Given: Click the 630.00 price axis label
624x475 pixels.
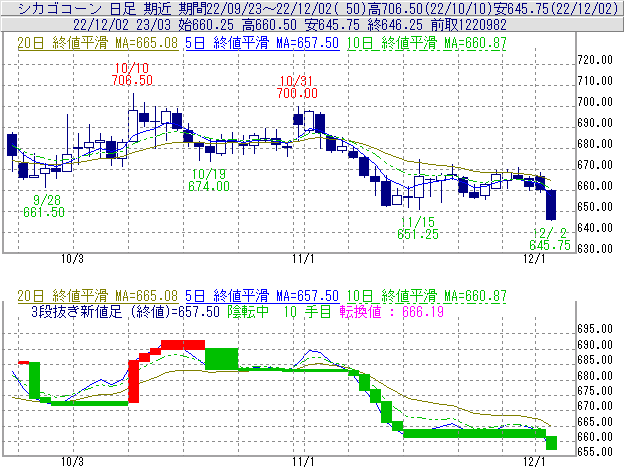Looking at the screenshot, I should click(595, 249).
